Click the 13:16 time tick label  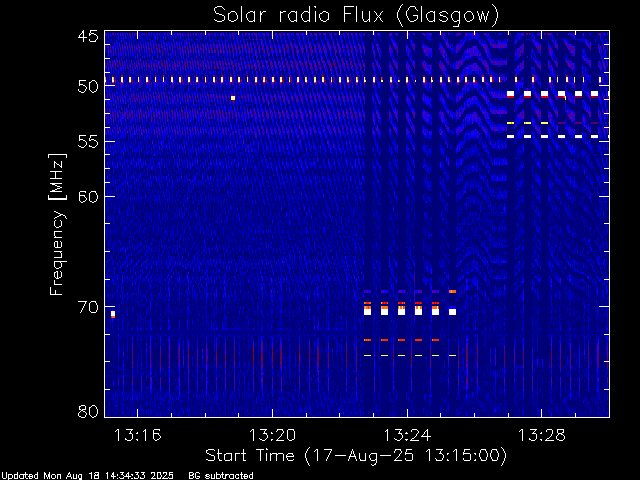[x=138, y=435]
